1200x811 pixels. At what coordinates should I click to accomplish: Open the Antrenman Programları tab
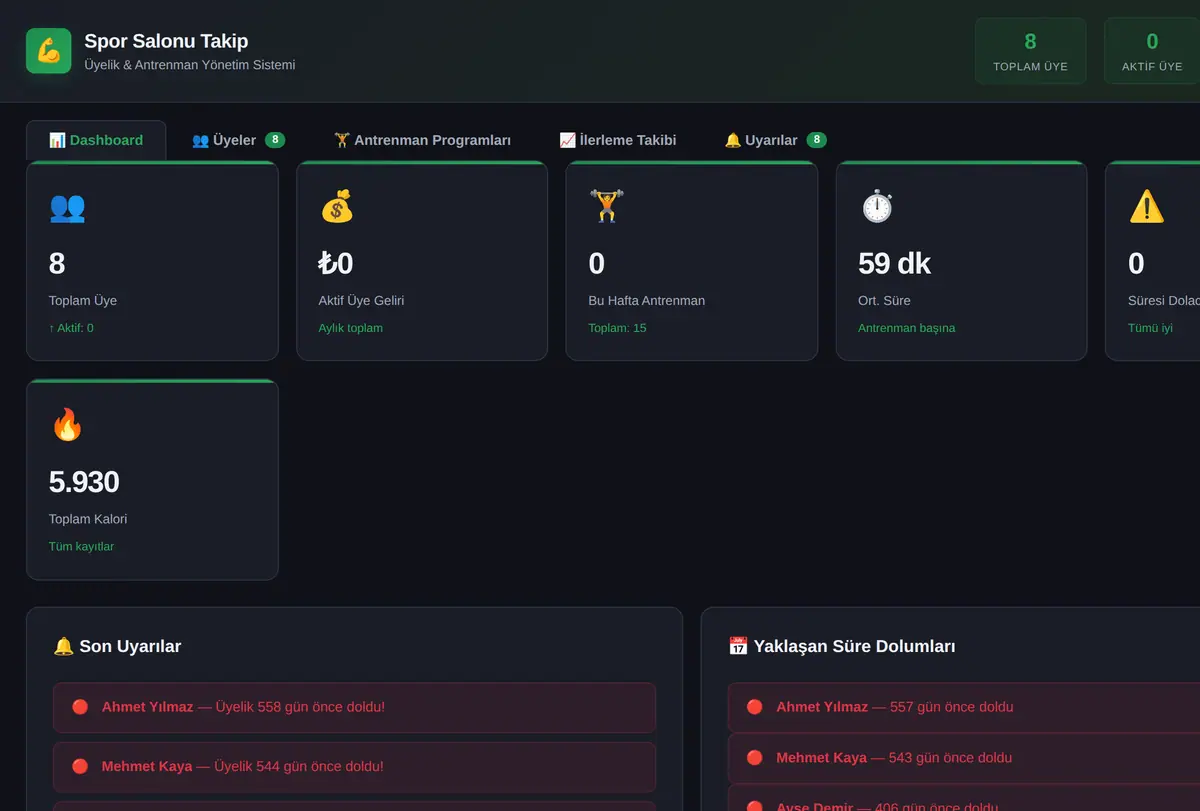click(422, 140)
